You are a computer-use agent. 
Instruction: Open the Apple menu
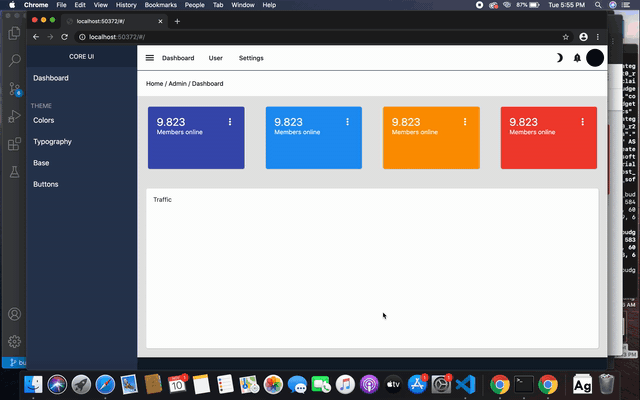click(12, 5)
